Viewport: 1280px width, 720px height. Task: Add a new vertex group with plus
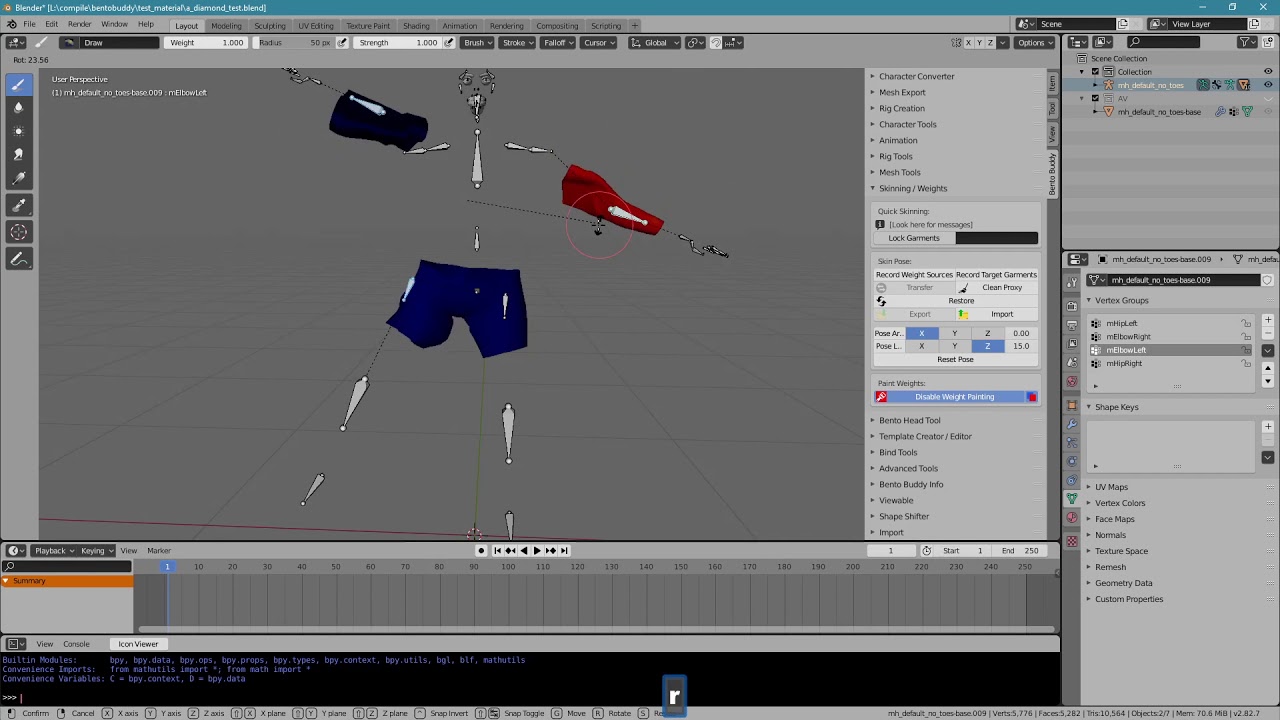point(1268,320)
